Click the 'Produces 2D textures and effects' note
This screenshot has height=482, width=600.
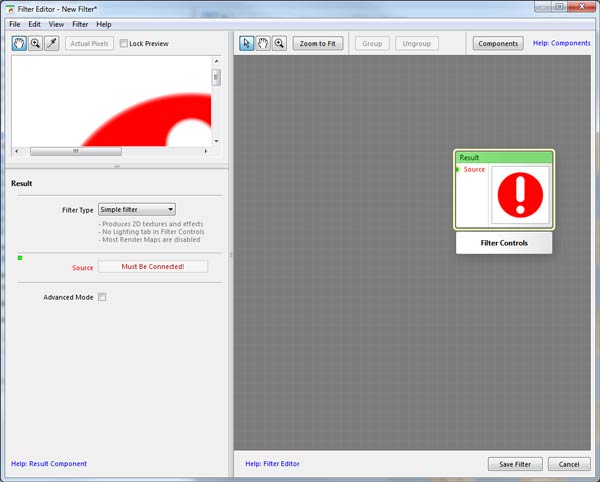pyautogui.click(x=151, y=224)
